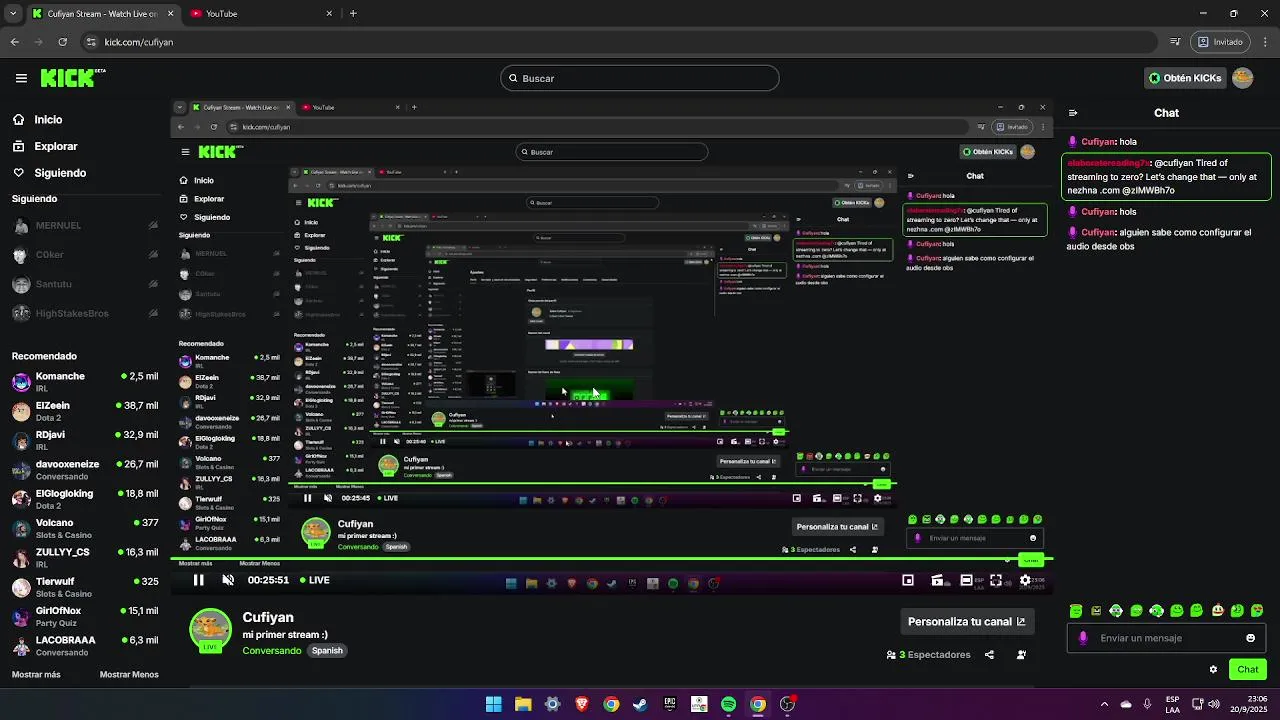This screenshot has height=720, width=1280.
Task: Open OBS Studio from the taskbar
Action: coord(787,704)
